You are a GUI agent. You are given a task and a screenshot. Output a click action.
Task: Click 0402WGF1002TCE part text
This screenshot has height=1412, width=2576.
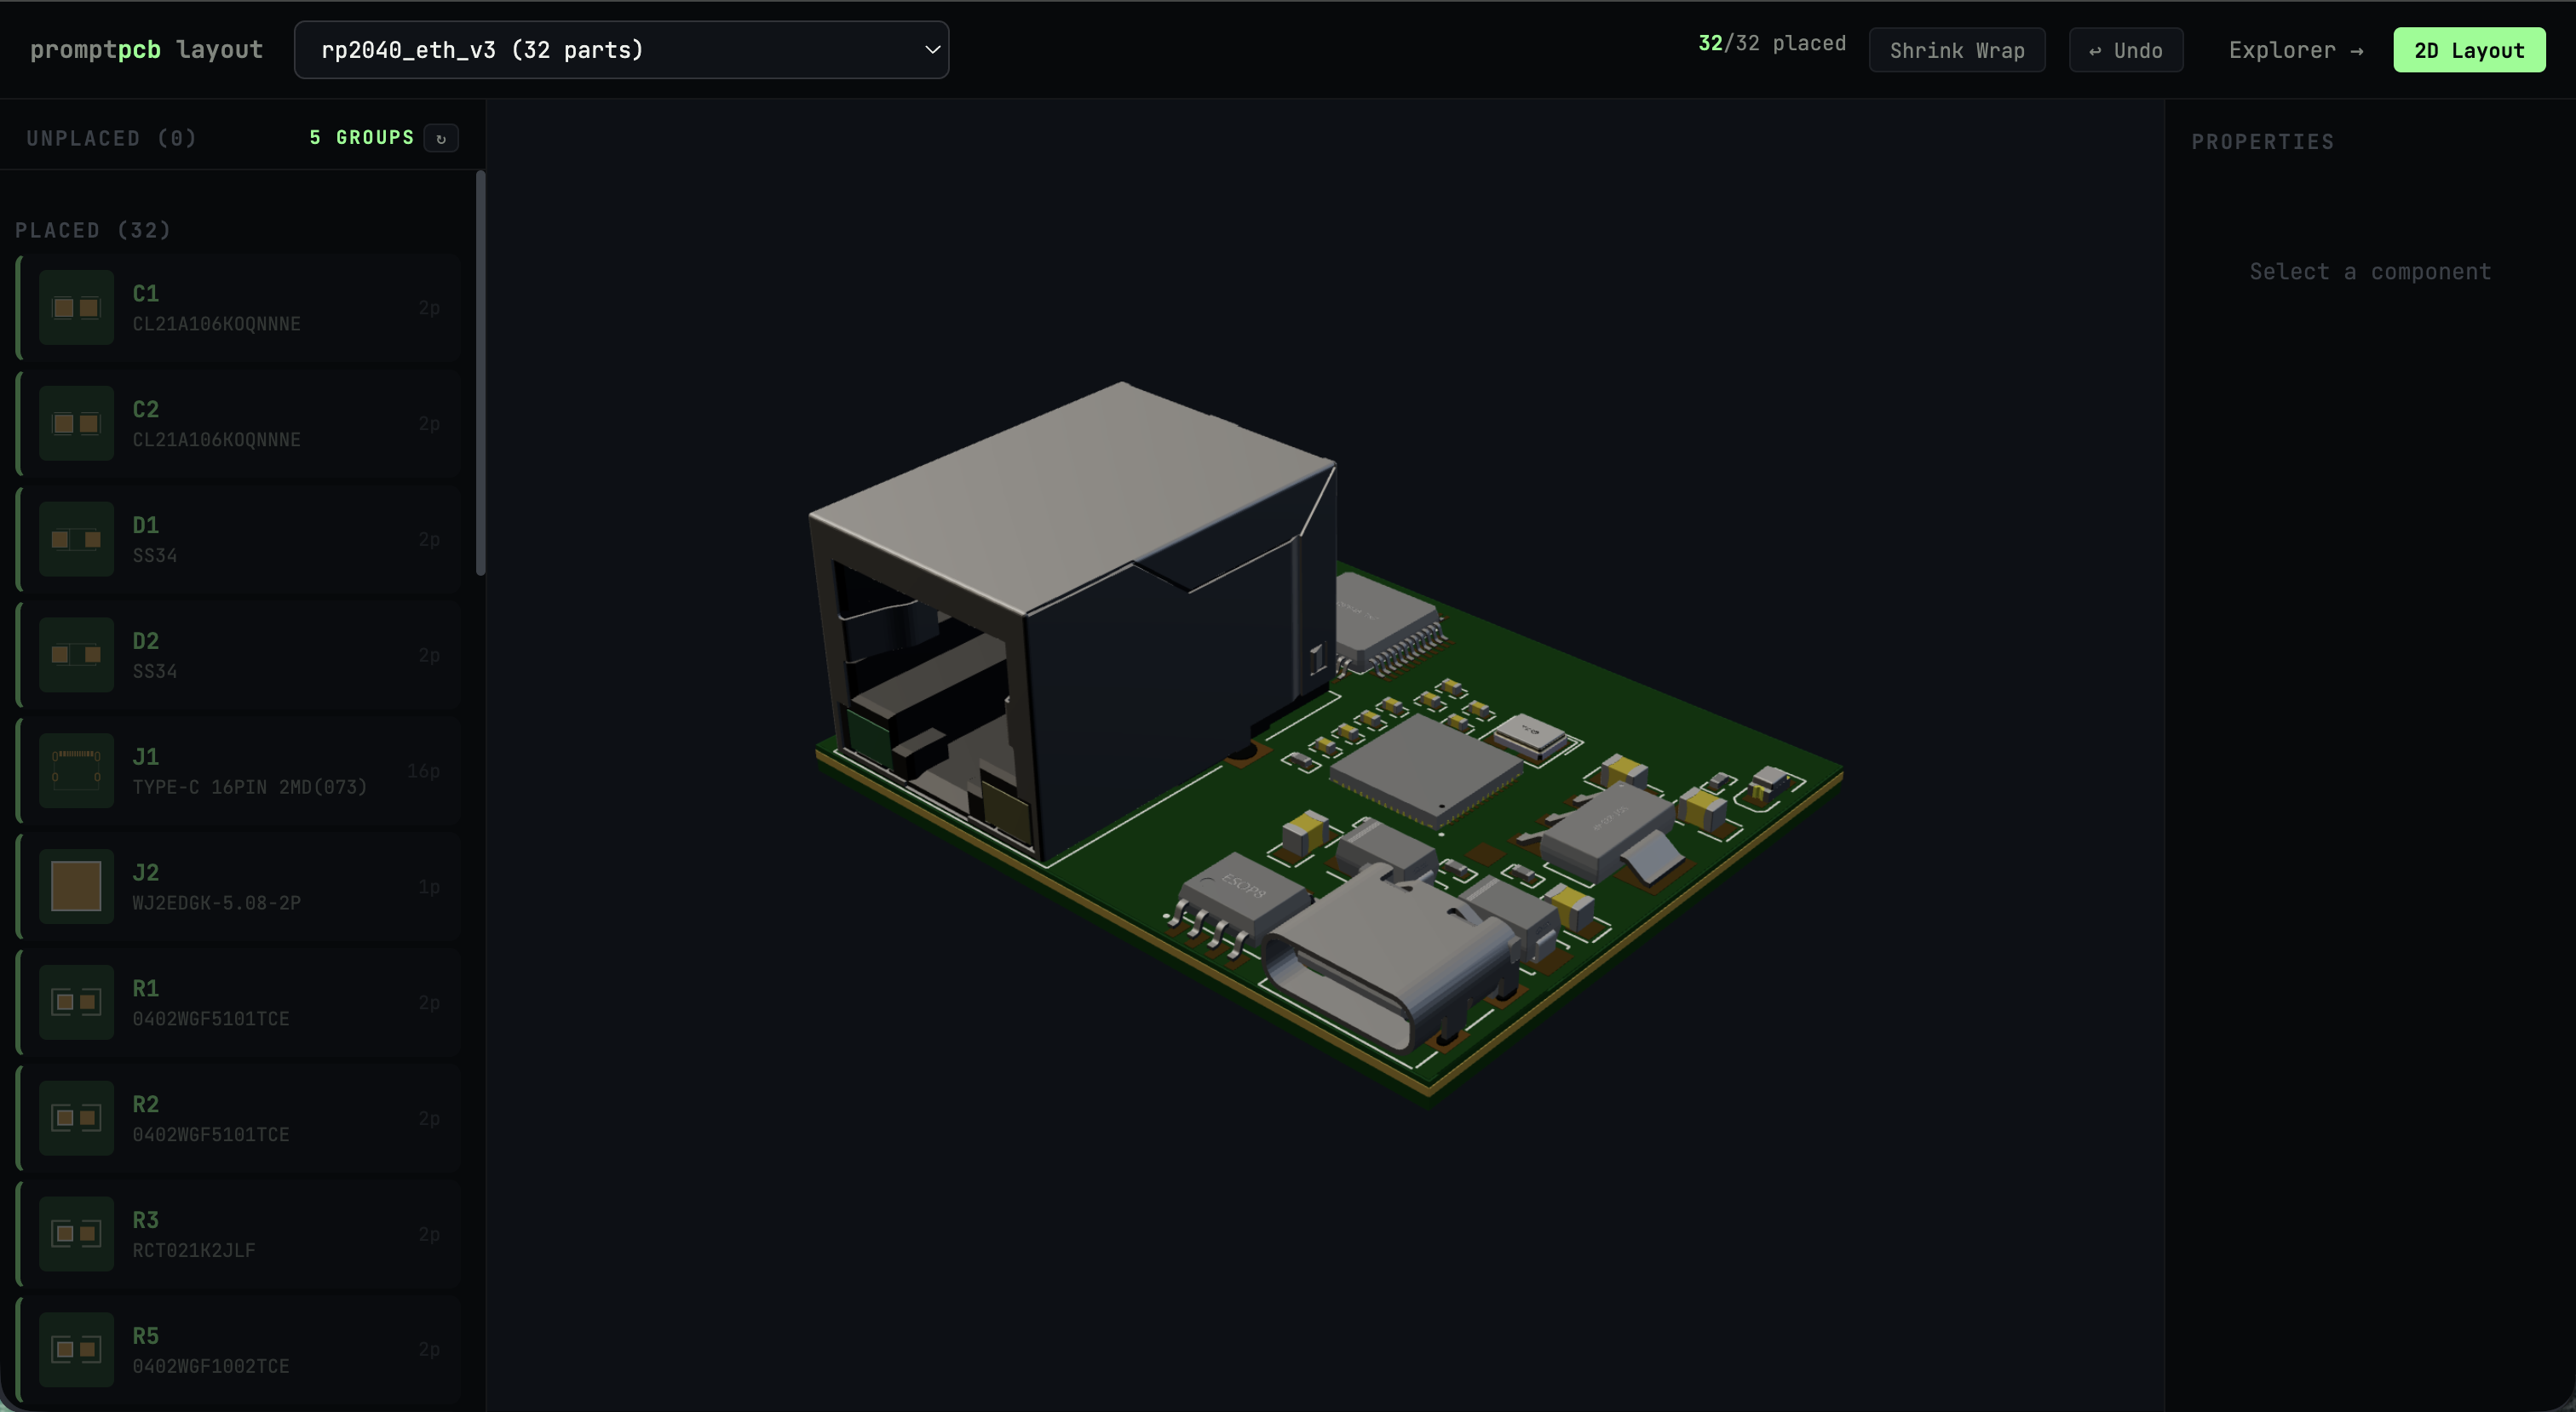pyautogui.click(x=211, y=1367)
